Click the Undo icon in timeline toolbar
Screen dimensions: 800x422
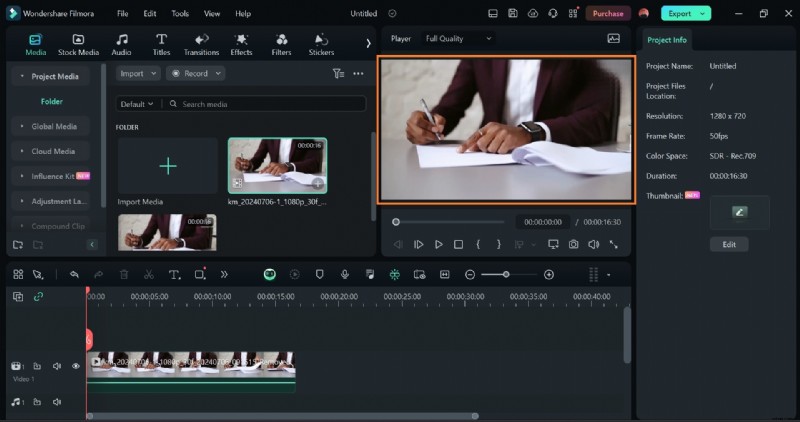tap(74, 275)
